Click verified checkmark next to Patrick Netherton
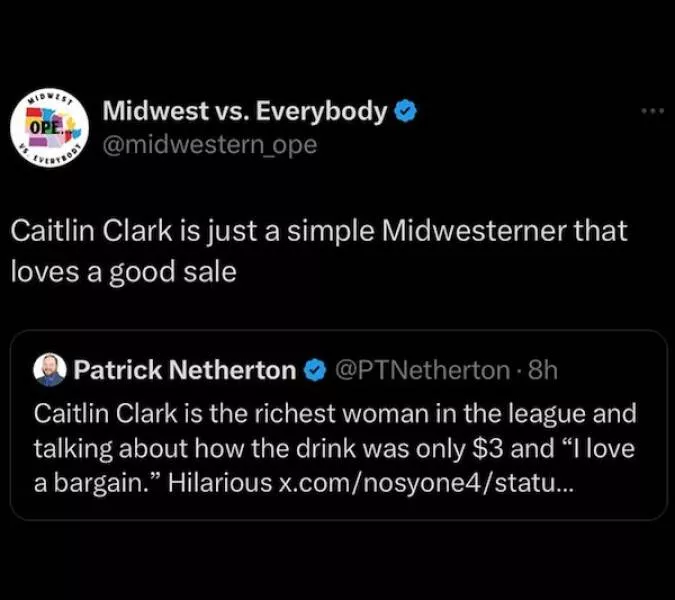675x600 pixels. [x=313, y=371]
